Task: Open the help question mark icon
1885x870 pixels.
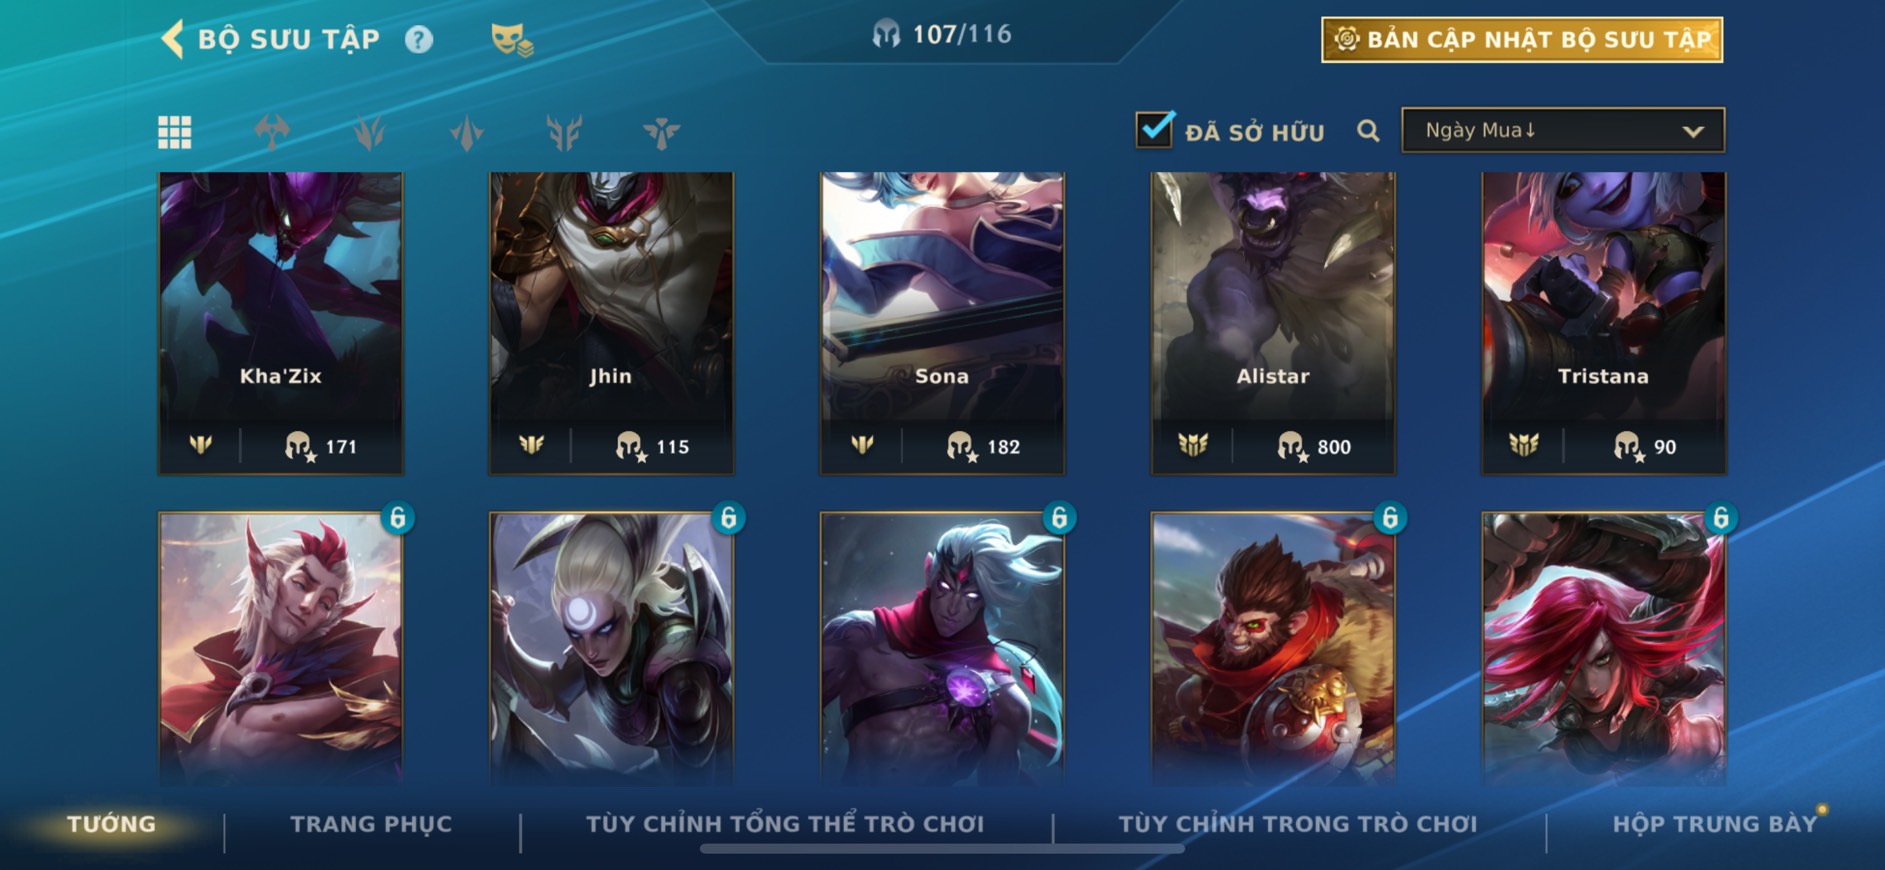Action: [419, 40]
